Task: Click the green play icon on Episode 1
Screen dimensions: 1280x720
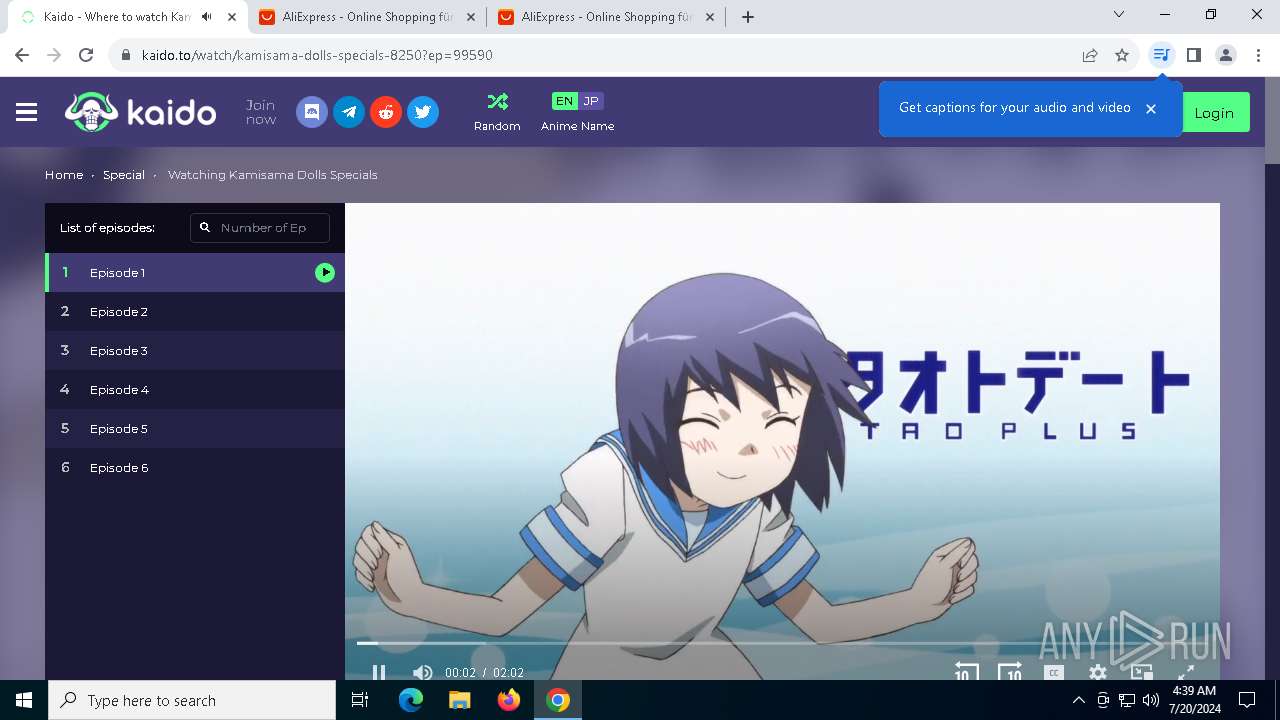Action: (325, 272)
